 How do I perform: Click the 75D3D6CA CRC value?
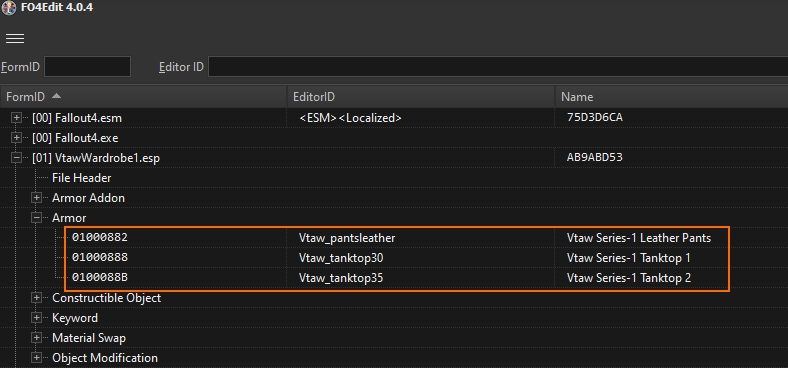(x=596, y=118)
